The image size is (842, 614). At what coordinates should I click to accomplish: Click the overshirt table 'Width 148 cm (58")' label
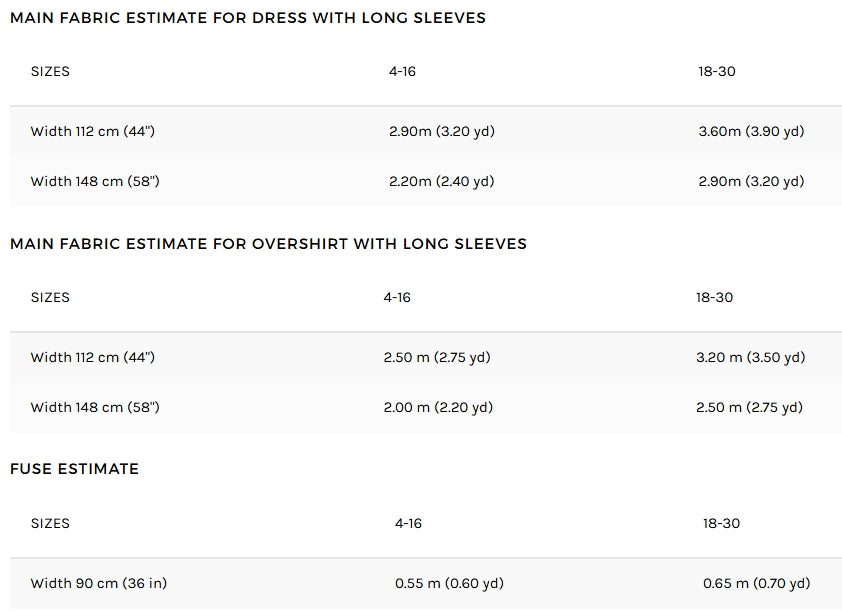point(94,408)
